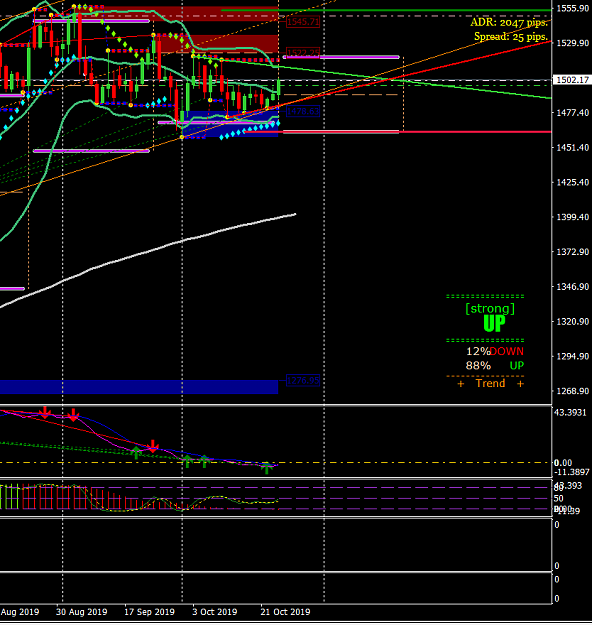Screen dimensions: 592x625
Task: Click the big green UP trend indicator
Action: tap(494, 323)
